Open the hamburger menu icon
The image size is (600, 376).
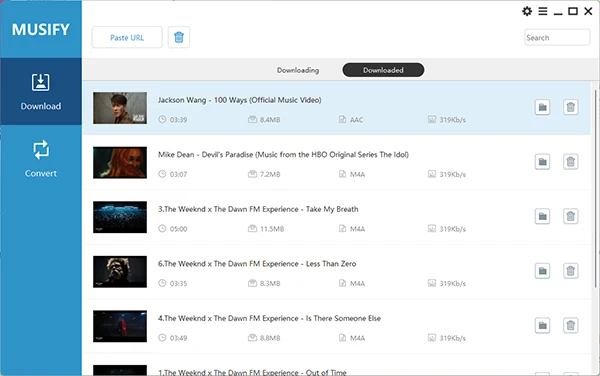pos(543,11)
